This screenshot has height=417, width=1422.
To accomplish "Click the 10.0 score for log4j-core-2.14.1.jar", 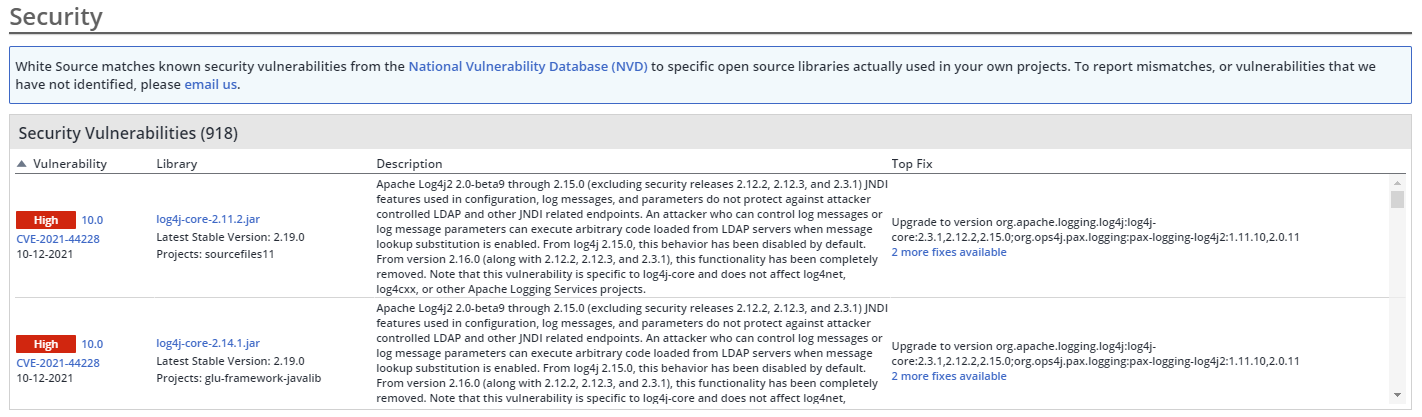I will [92, 344].
